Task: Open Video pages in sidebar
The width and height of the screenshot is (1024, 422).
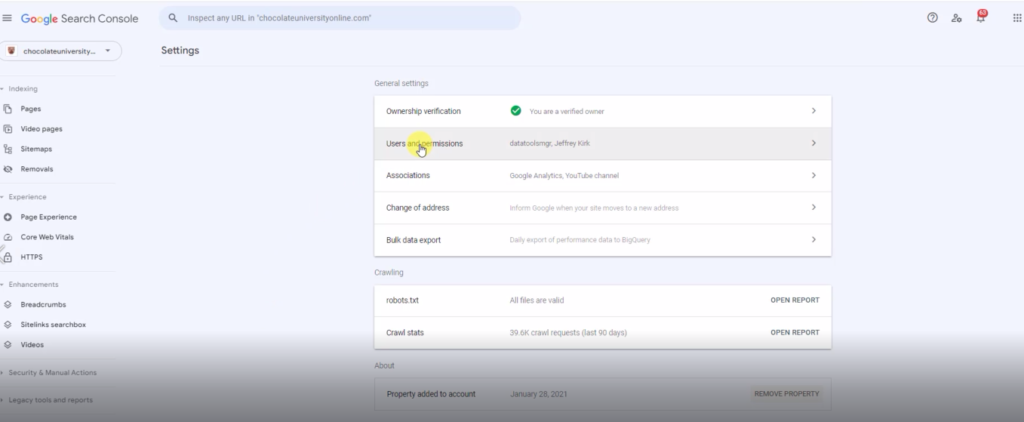Action: [x=41, y=129]
